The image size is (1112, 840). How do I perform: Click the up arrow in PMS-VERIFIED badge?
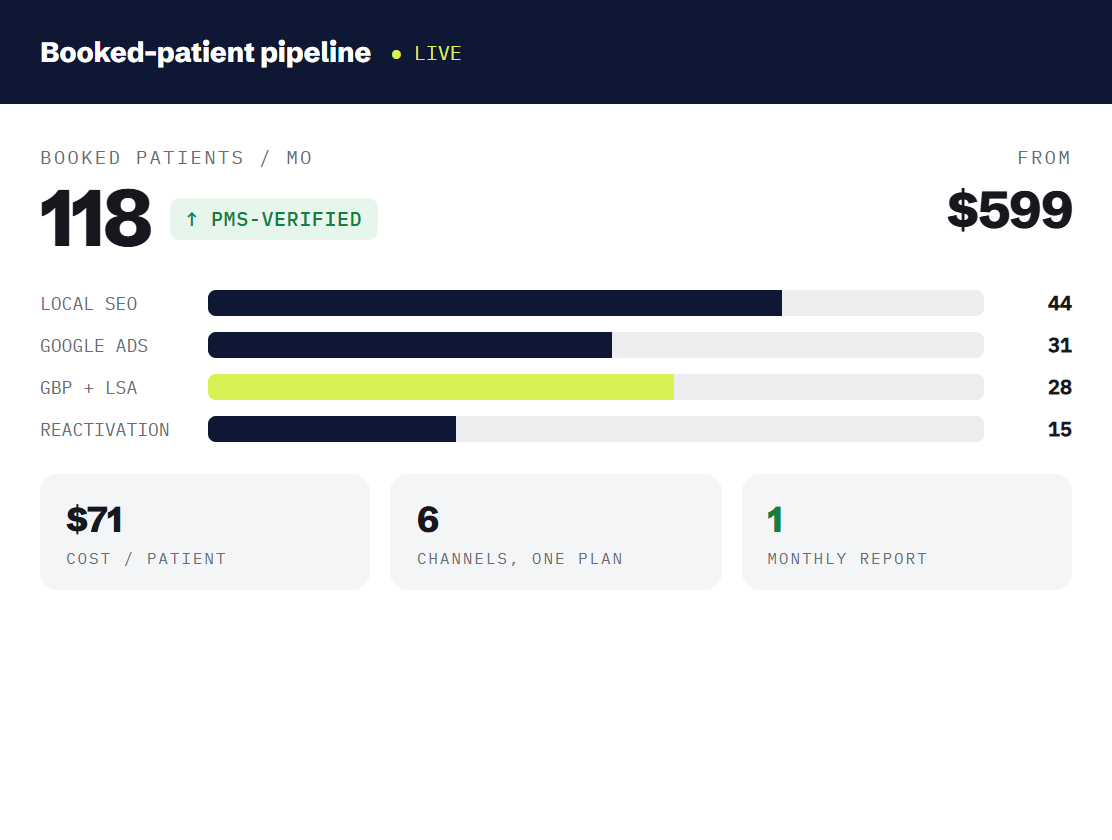click(x=191, y=219)
